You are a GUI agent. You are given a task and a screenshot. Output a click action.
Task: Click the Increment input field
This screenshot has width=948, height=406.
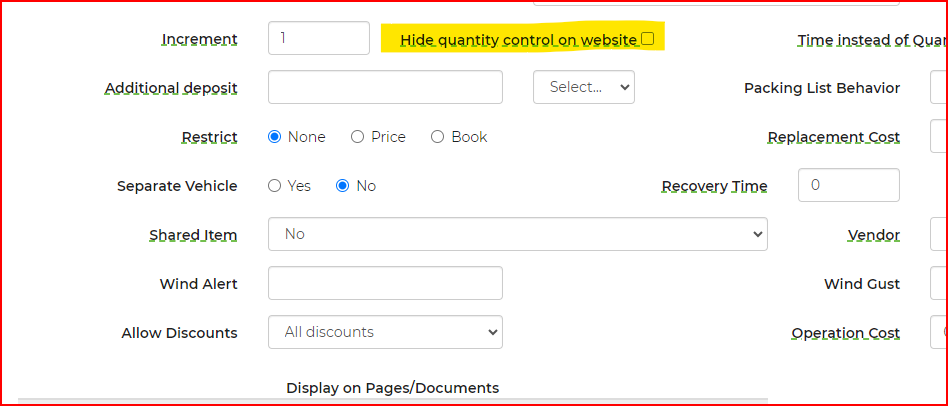319,38
